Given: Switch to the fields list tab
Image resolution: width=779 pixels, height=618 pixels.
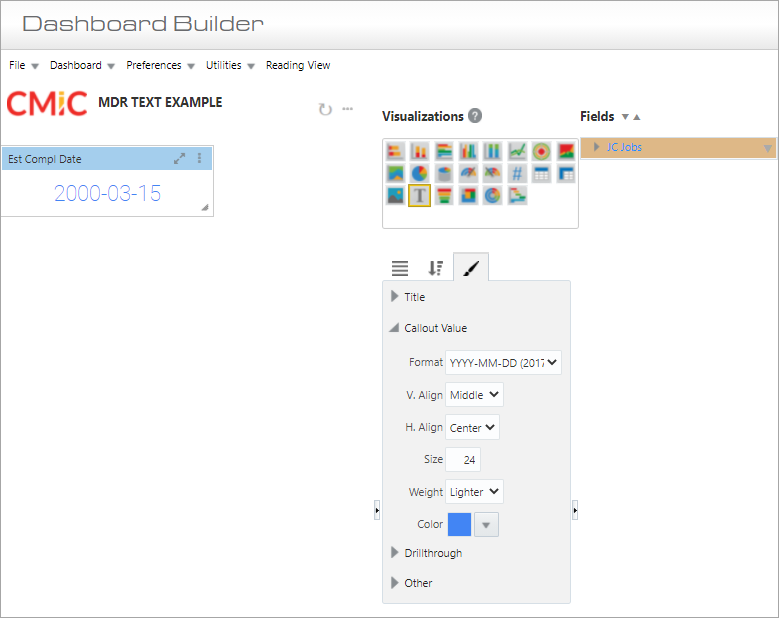Looking at the screenshot, I should 400,268.
